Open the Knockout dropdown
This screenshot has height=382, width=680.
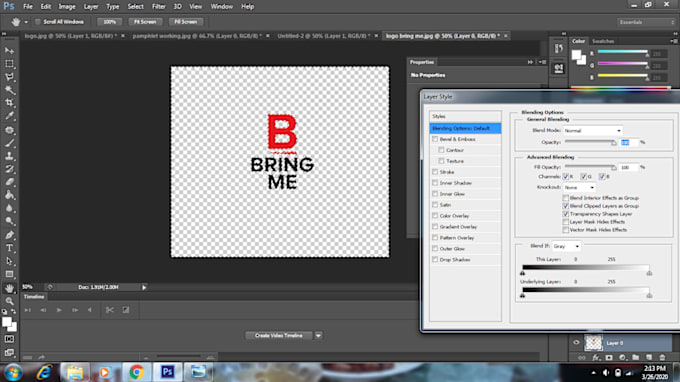[579, 187]
